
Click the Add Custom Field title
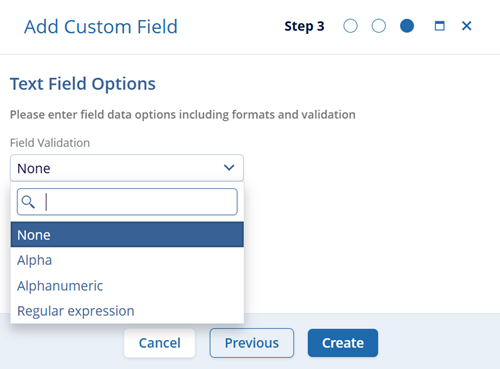(x=101, y=27)
